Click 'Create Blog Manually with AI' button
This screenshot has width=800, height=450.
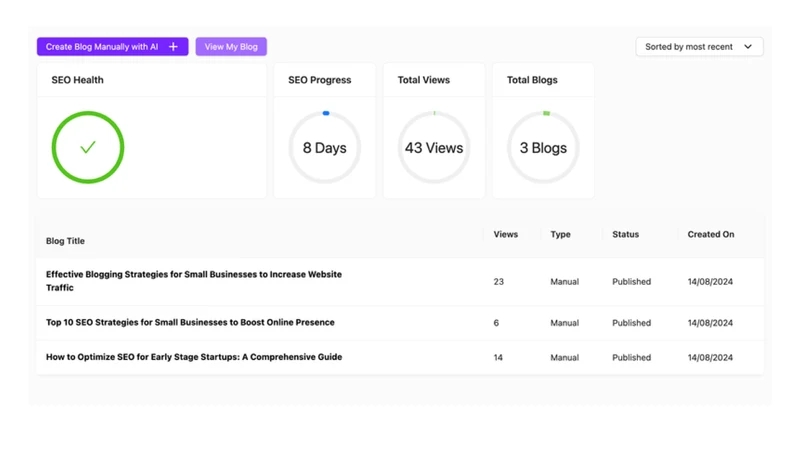(x=112, y=46)
